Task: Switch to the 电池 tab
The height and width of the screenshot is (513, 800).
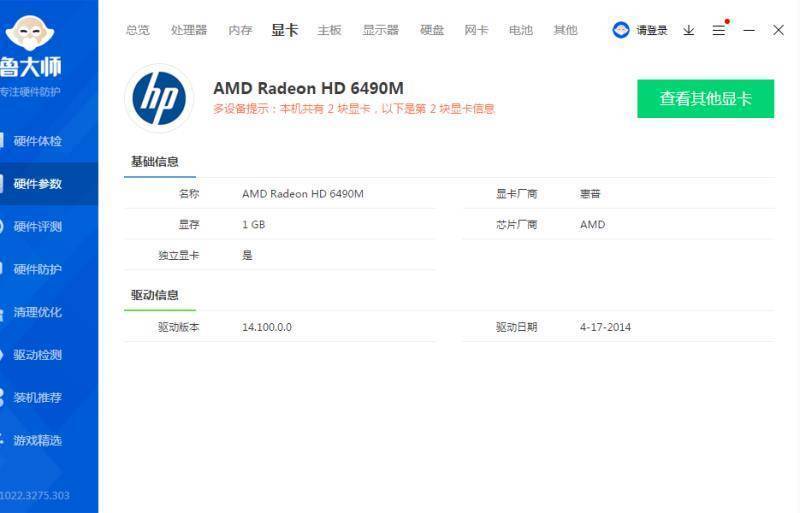Action: (520, 30)
